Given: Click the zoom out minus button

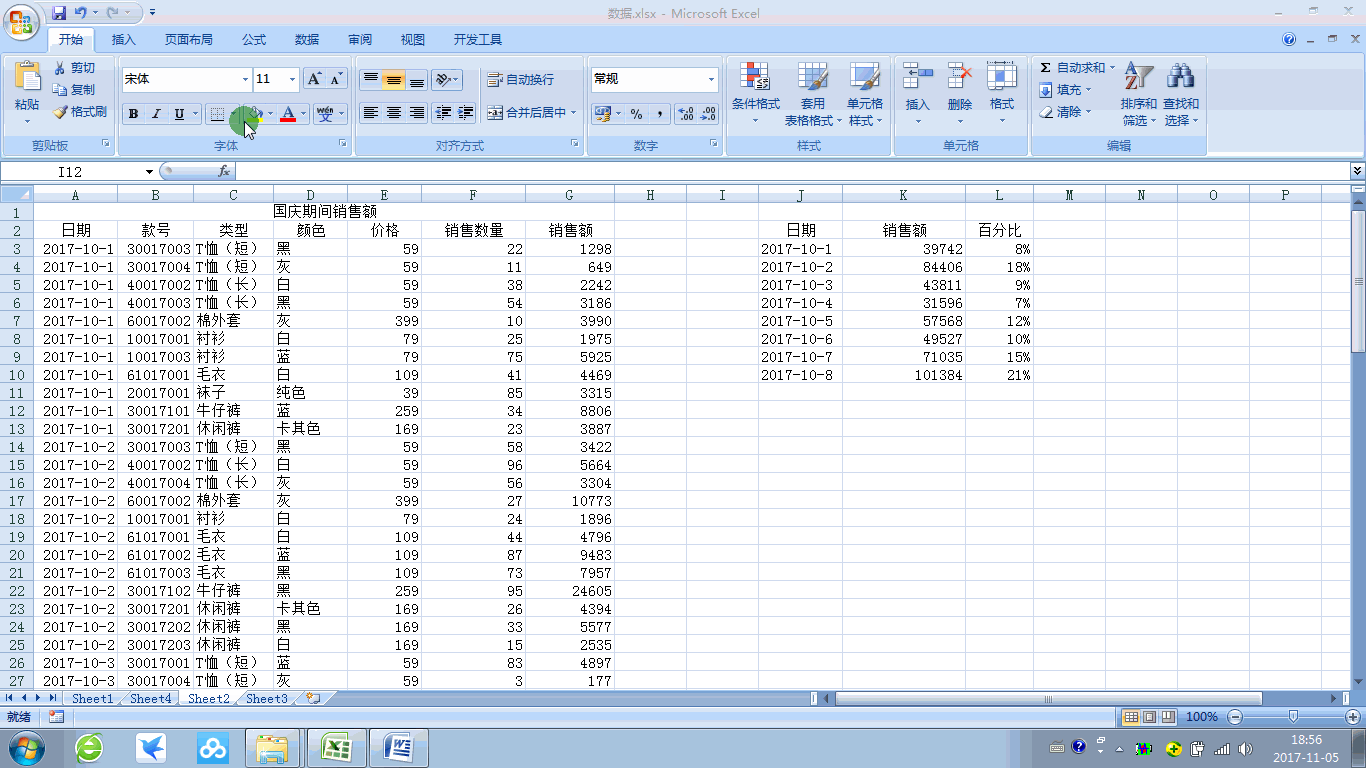Looking at the screenshot, I should 1235,717.
